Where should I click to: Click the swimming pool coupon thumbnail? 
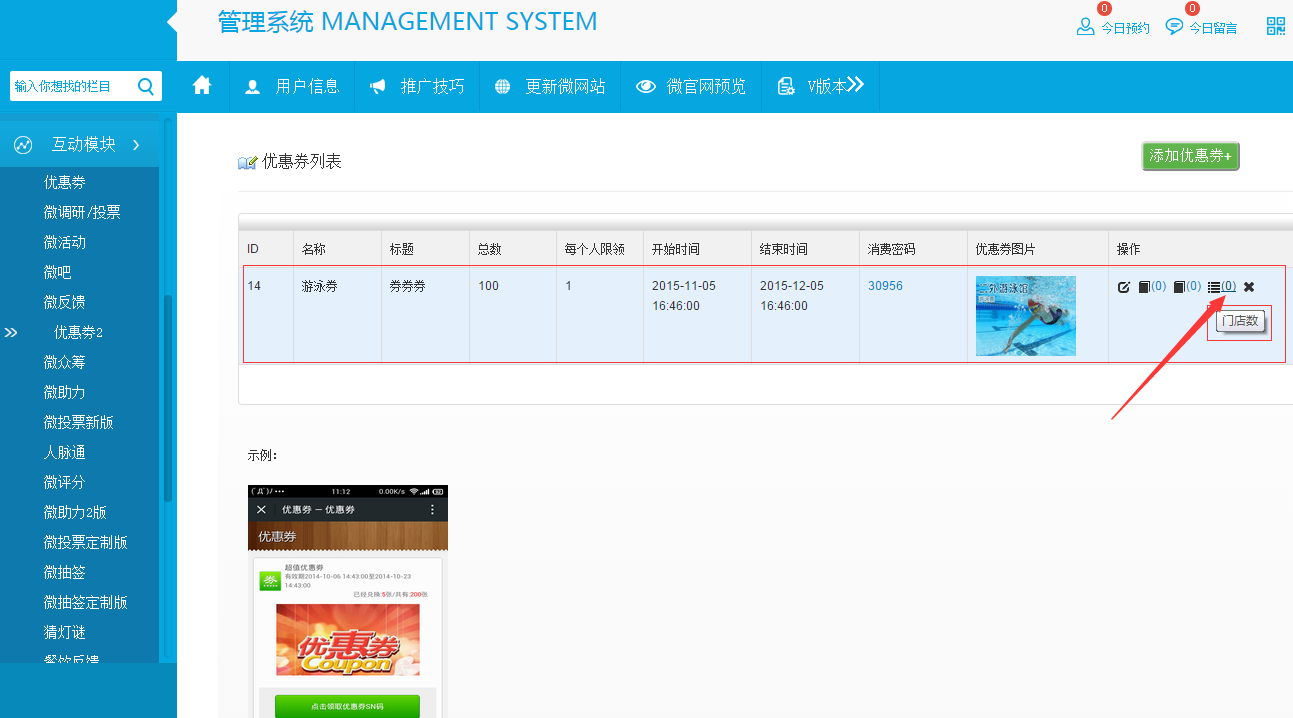(x=1025, y=316)
